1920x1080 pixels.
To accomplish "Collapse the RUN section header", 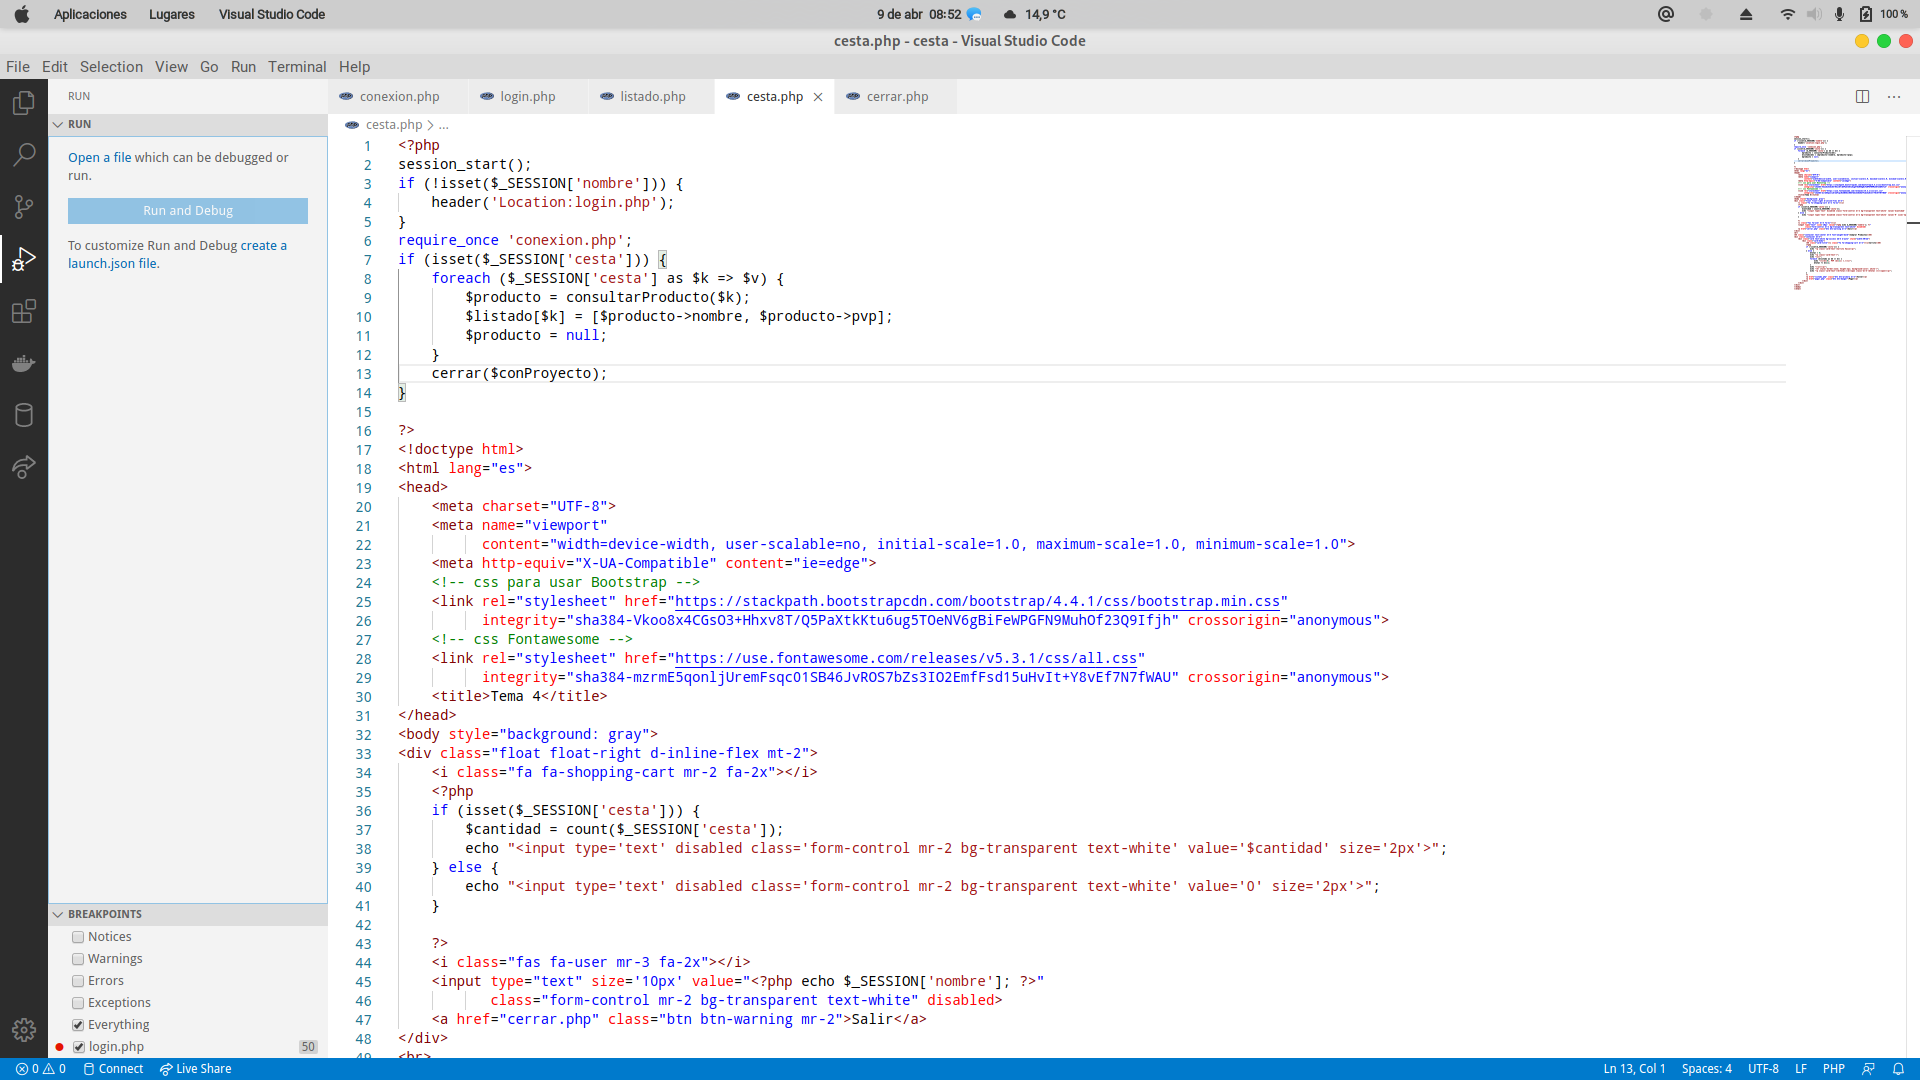I will pyautogui.click(x=188, y=124).
